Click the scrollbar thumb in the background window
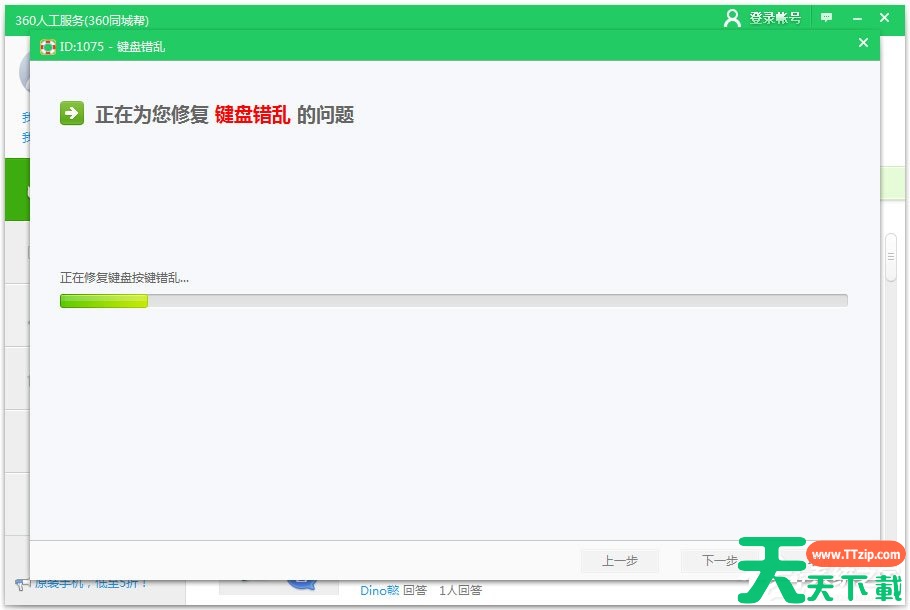The height and width of the screenshot is (610, 910). coord(891,257)
